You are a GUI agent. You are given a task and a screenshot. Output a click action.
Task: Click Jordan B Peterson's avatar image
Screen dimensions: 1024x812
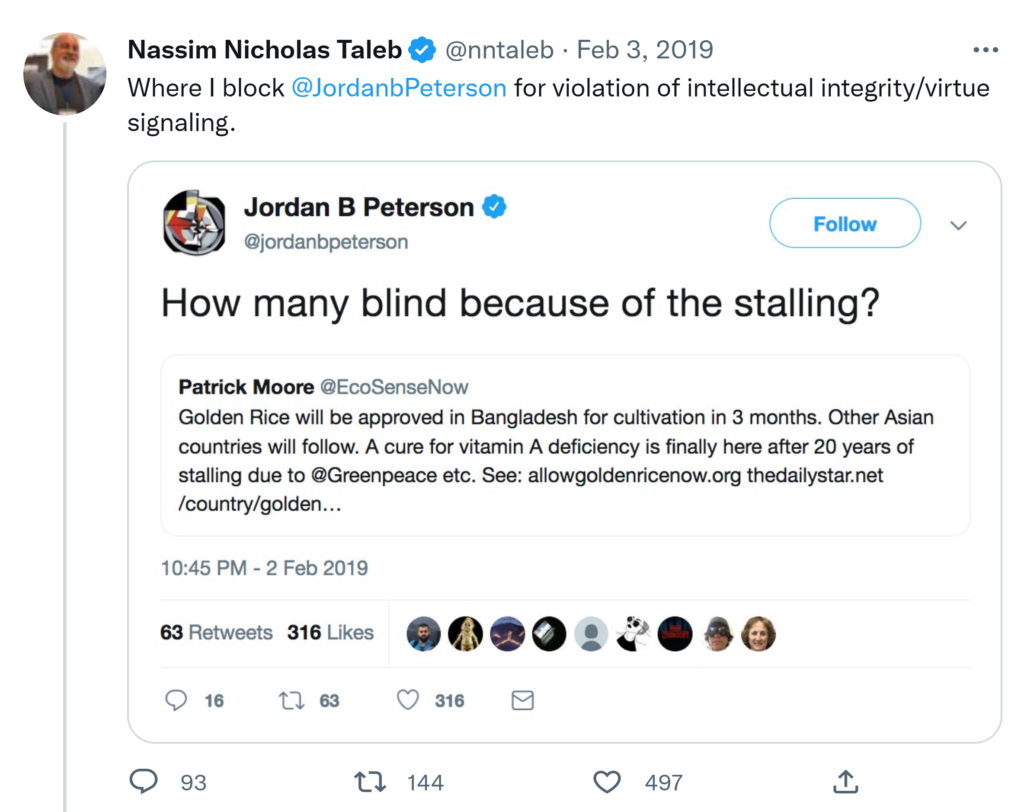point(194,222)
